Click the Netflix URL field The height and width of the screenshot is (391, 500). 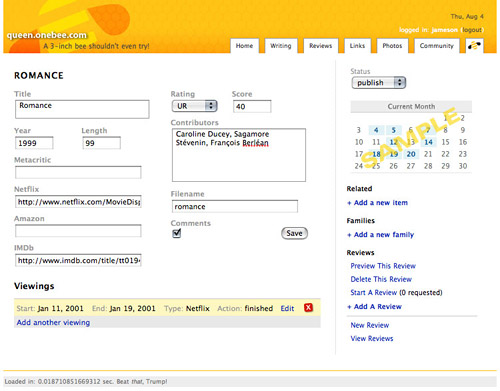point(78,202)
